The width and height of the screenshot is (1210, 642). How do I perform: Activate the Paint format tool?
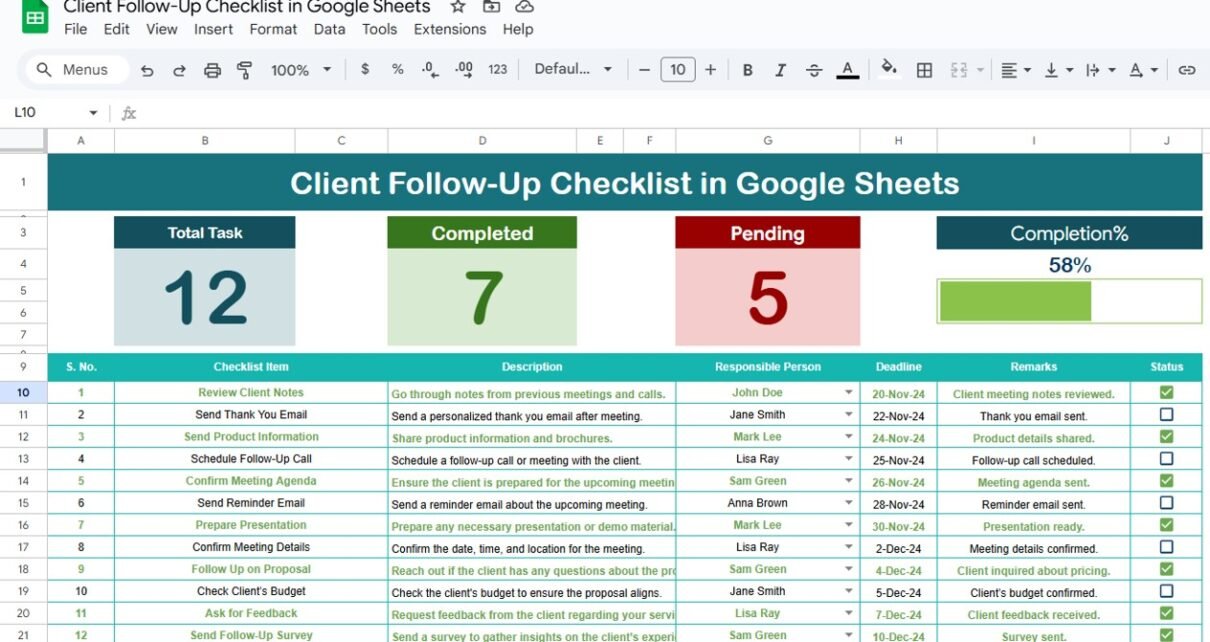[244, 70]
